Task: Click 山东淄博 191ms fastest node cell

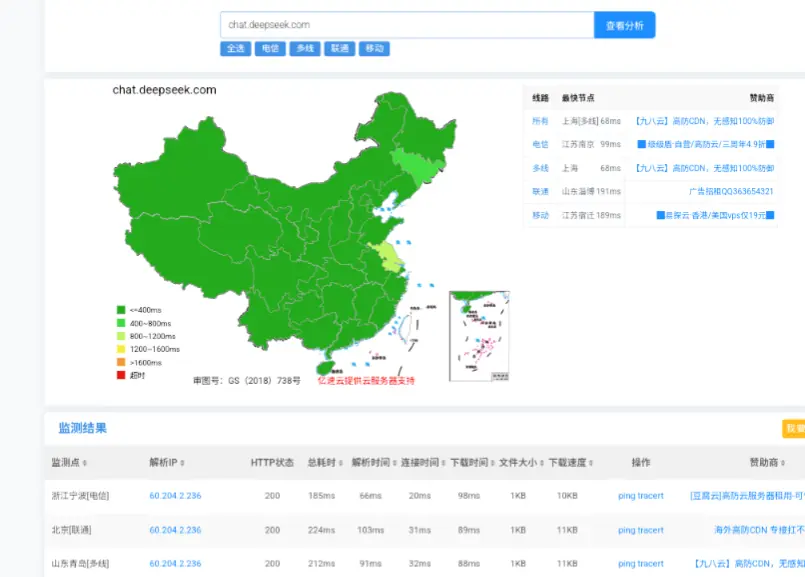Action: pyautogui.click(x=591, y=191)
